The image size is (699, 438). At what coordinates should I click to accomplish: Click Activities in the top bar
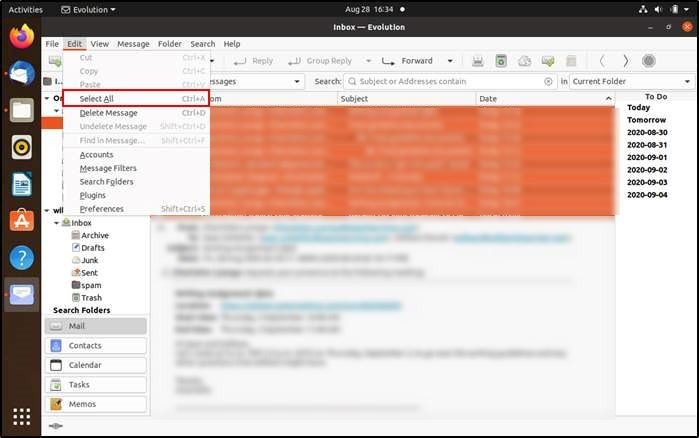(25, 9)
